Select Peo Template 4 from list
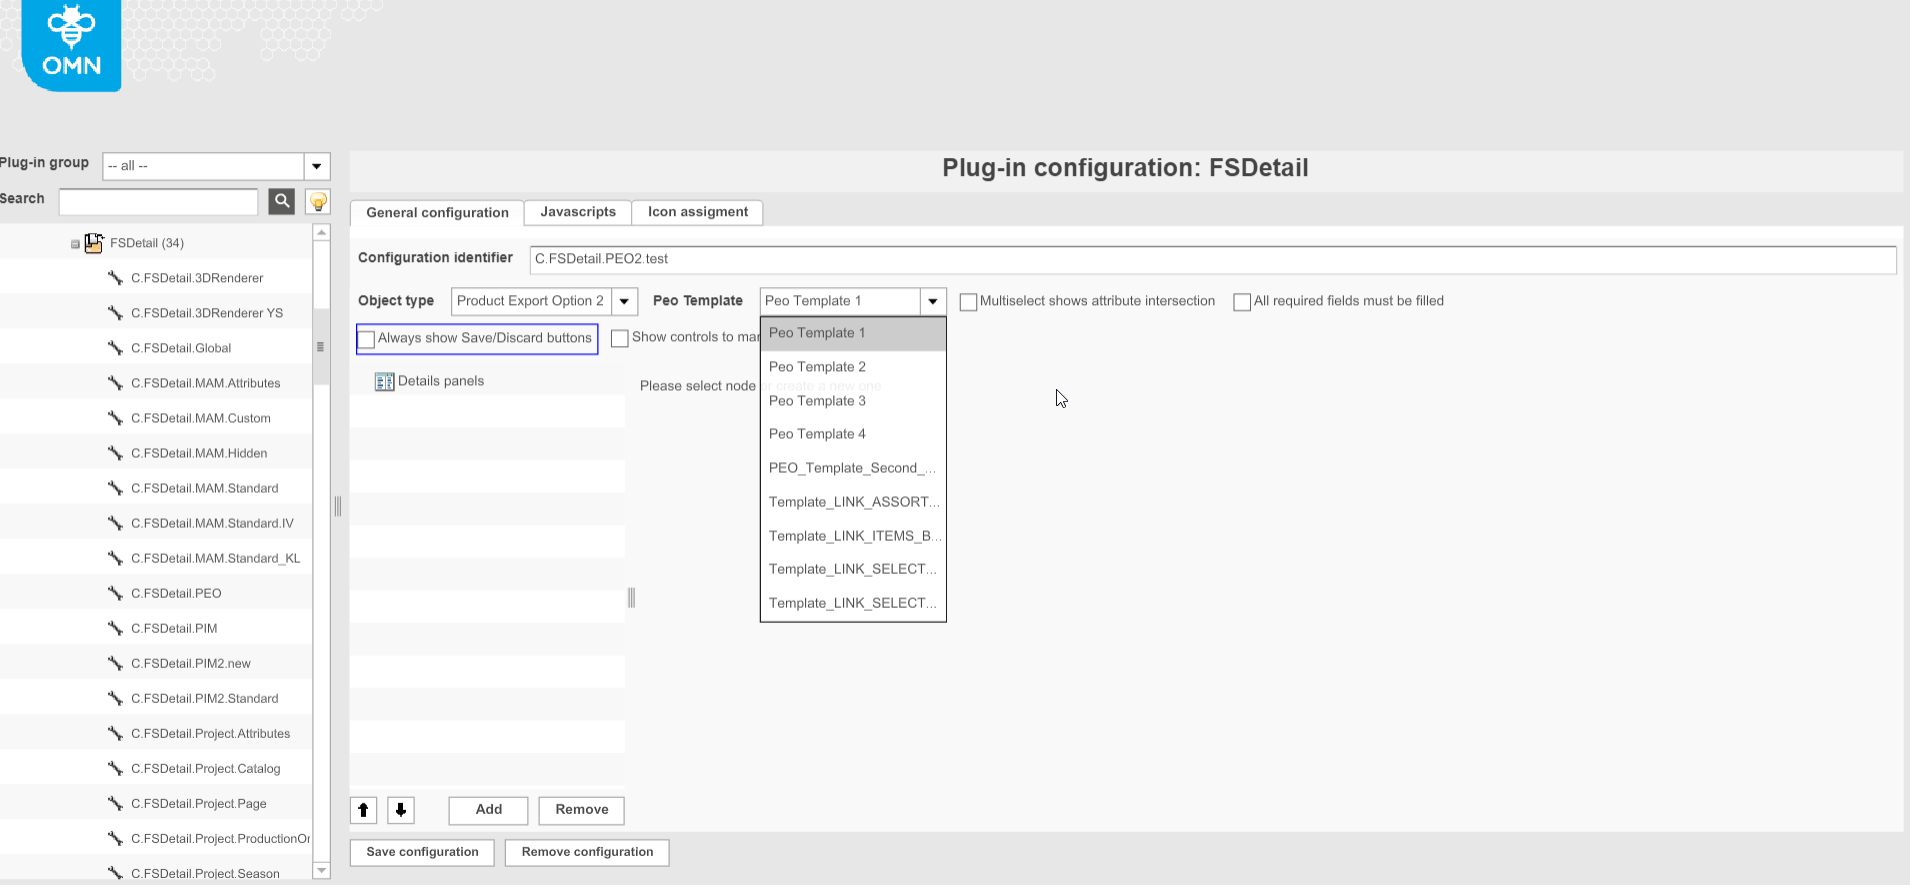This screenshot has height=885, width=1910. [853, 434]
